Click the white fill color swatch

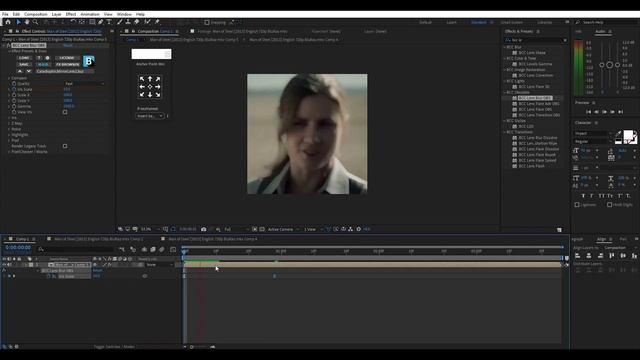click(x=628, y=135)
